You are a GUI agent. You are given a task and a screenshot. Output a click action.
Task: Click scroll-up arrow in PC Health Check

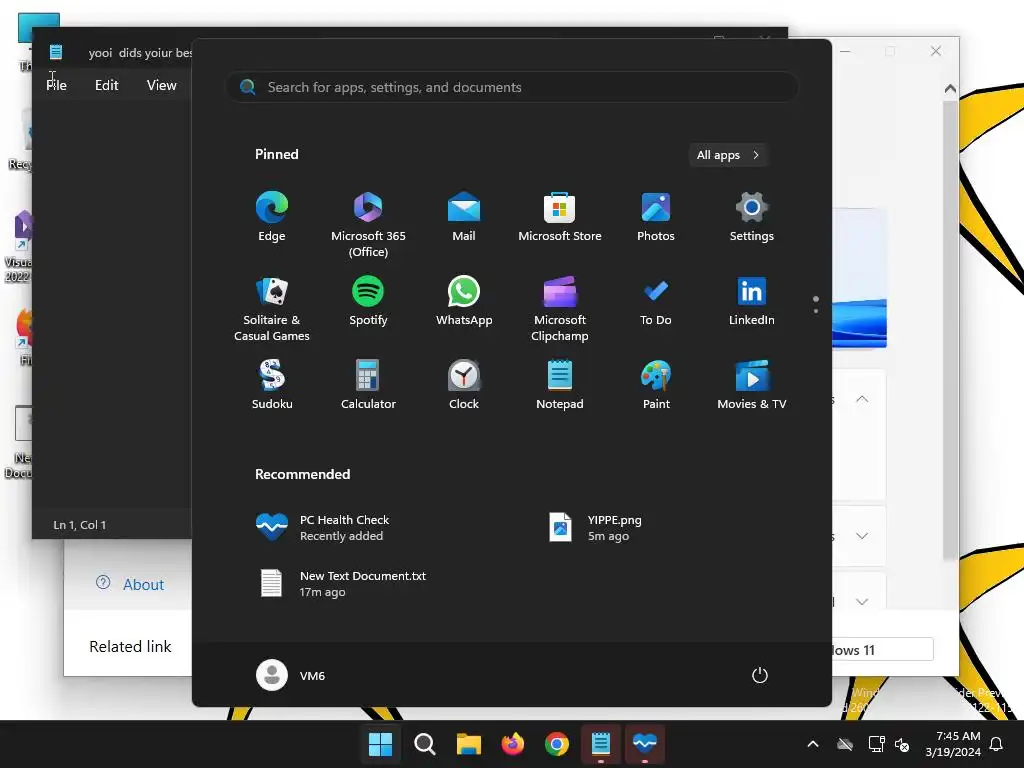point(950,88)
